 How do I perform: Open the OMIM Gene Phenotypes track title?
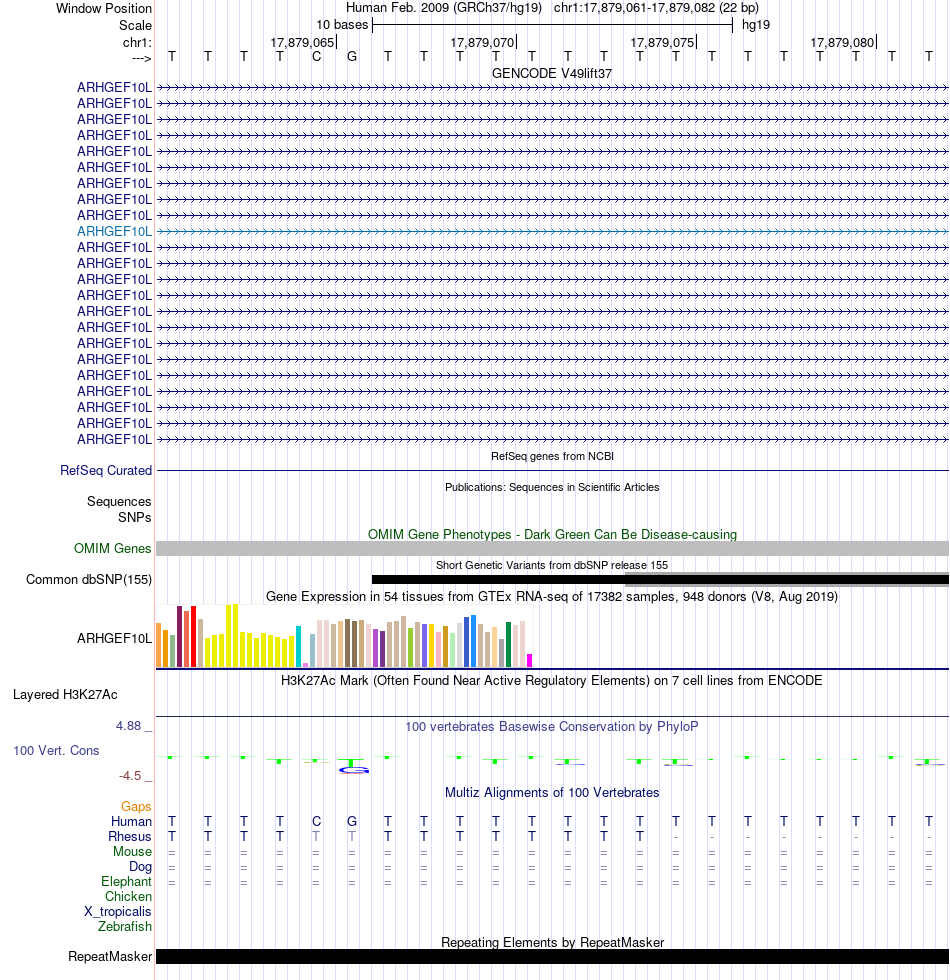[x=552, y=534]
